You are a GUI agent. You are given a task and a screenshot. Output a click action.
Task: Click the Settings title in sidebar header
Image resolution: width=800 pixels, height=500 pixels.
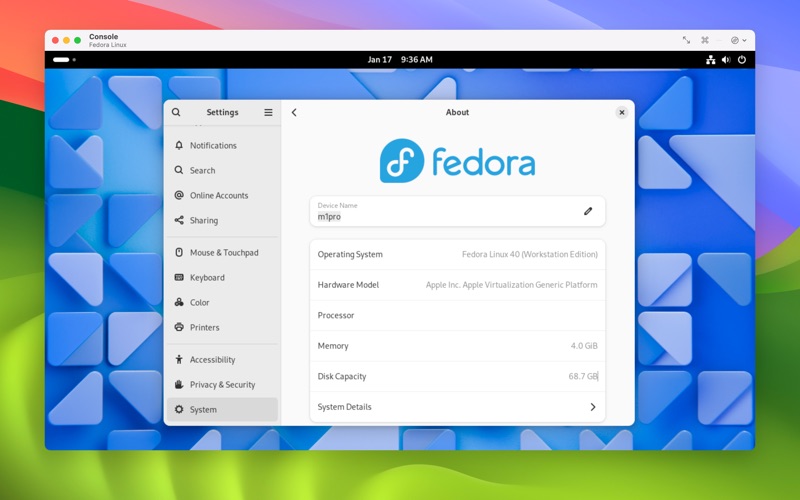click(222, 112)
